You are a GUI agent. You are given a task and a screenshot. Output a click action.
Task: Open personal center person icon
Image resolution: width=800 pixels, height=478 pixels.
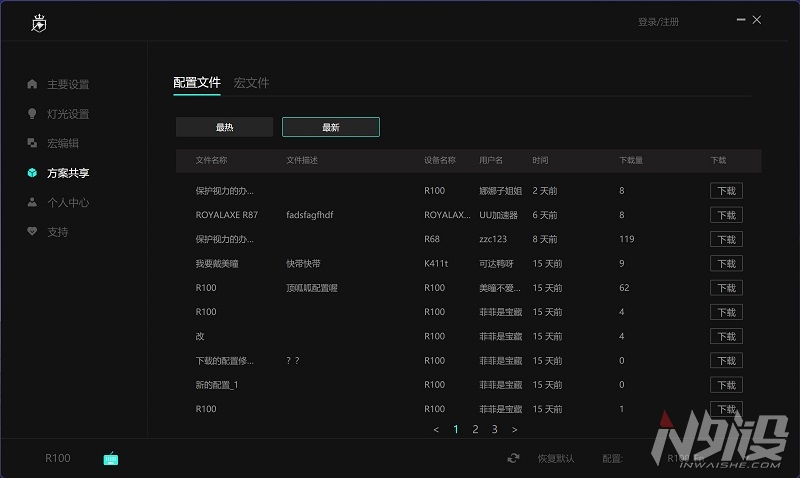[x=32, y=202]
